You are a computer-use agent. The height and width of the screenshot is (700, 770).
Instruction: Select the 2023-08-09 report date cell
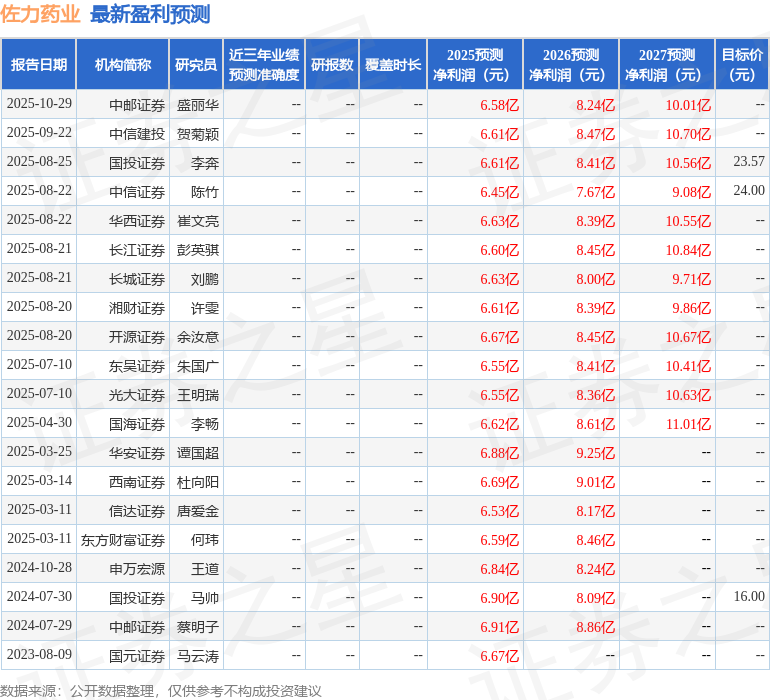pyautogui.click(x=39, y=656)
